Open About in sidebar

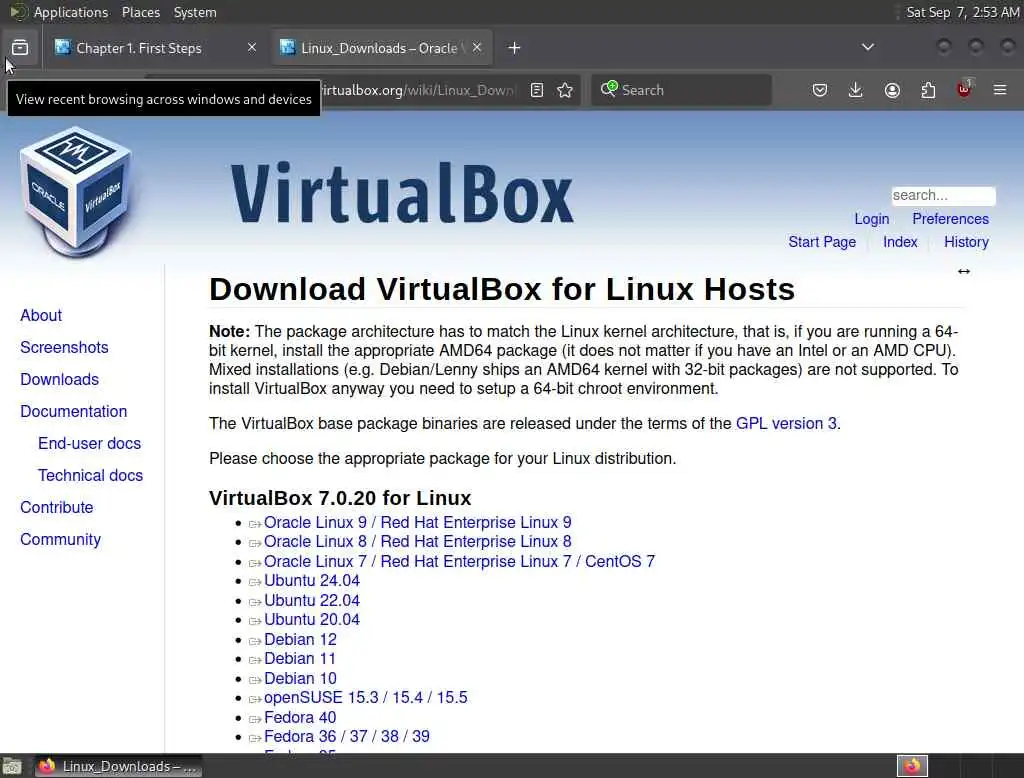click(41, 315)
